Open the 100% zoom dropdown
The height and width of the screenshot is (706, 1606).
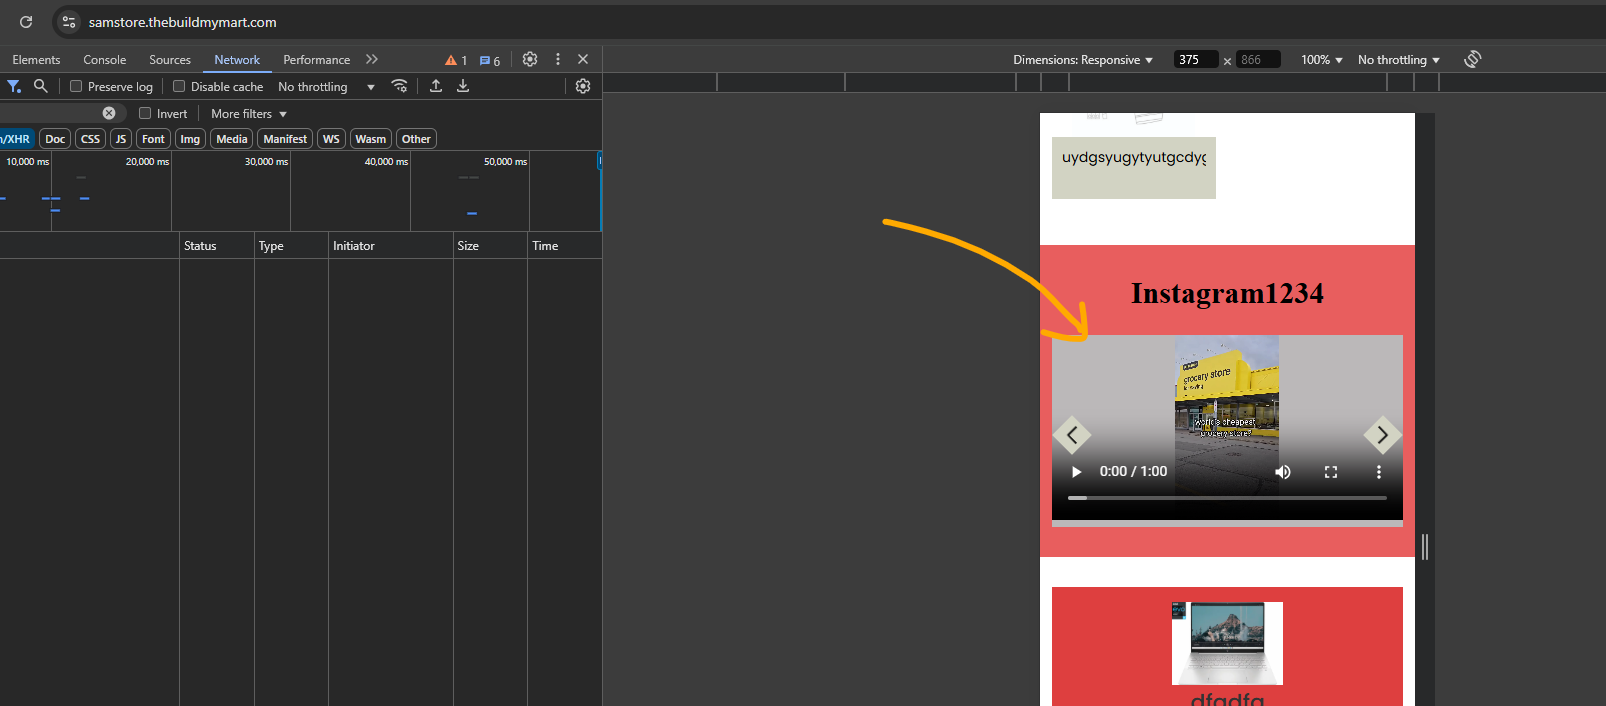point(1321,60)
